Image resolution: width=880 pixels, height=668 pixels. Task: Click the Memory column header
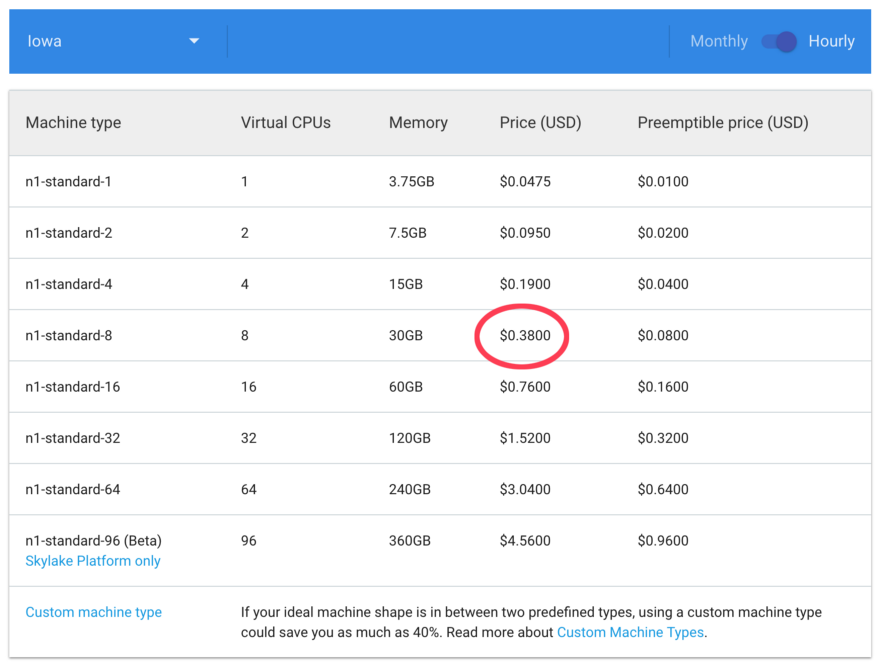[418, 123]
